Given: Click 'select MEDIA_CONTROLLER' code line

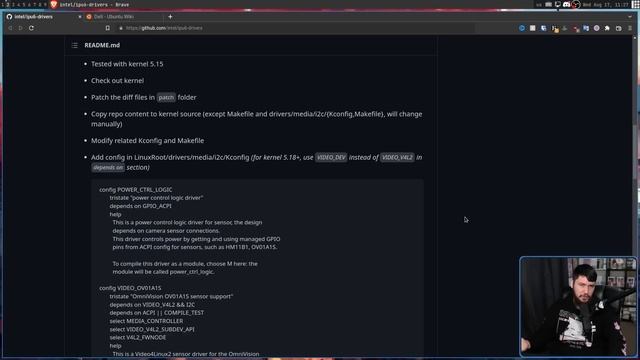Looking at the screenshot, I should 146,321.
